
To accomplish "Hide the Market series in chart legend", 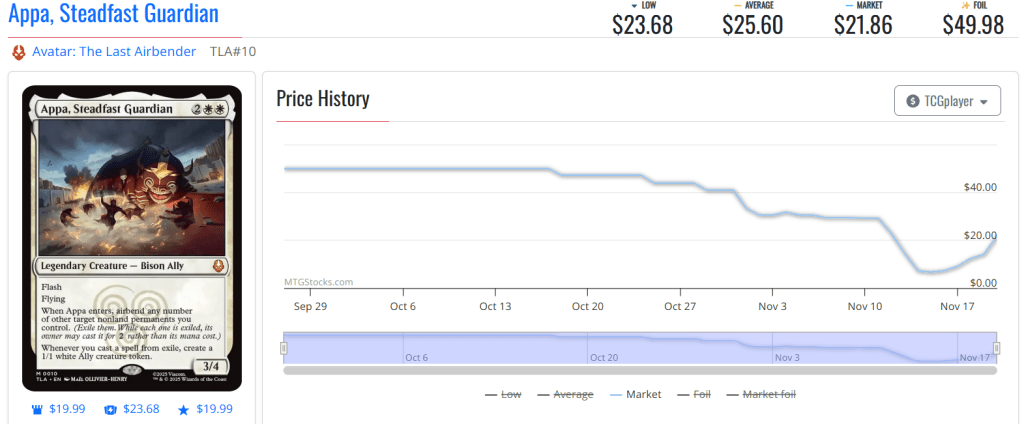I will (634, 395).
